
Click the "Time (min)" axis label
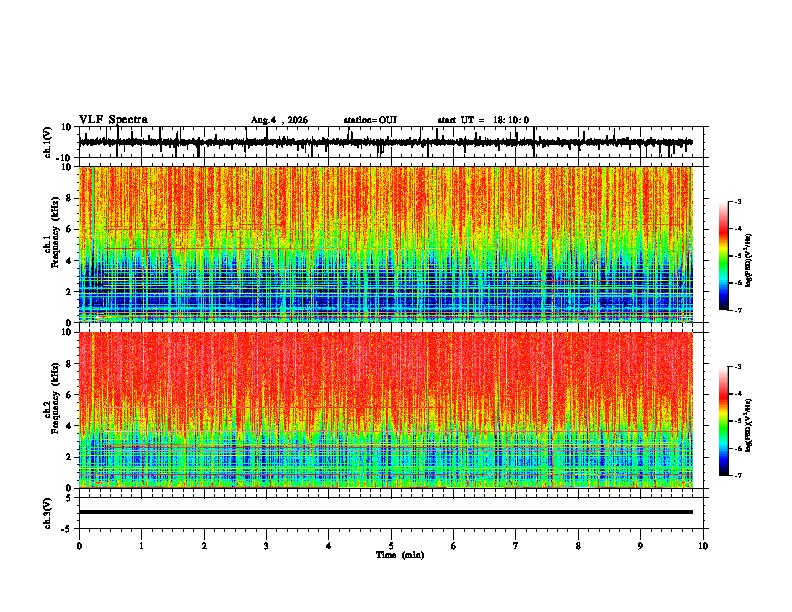(x=400, y=555)
